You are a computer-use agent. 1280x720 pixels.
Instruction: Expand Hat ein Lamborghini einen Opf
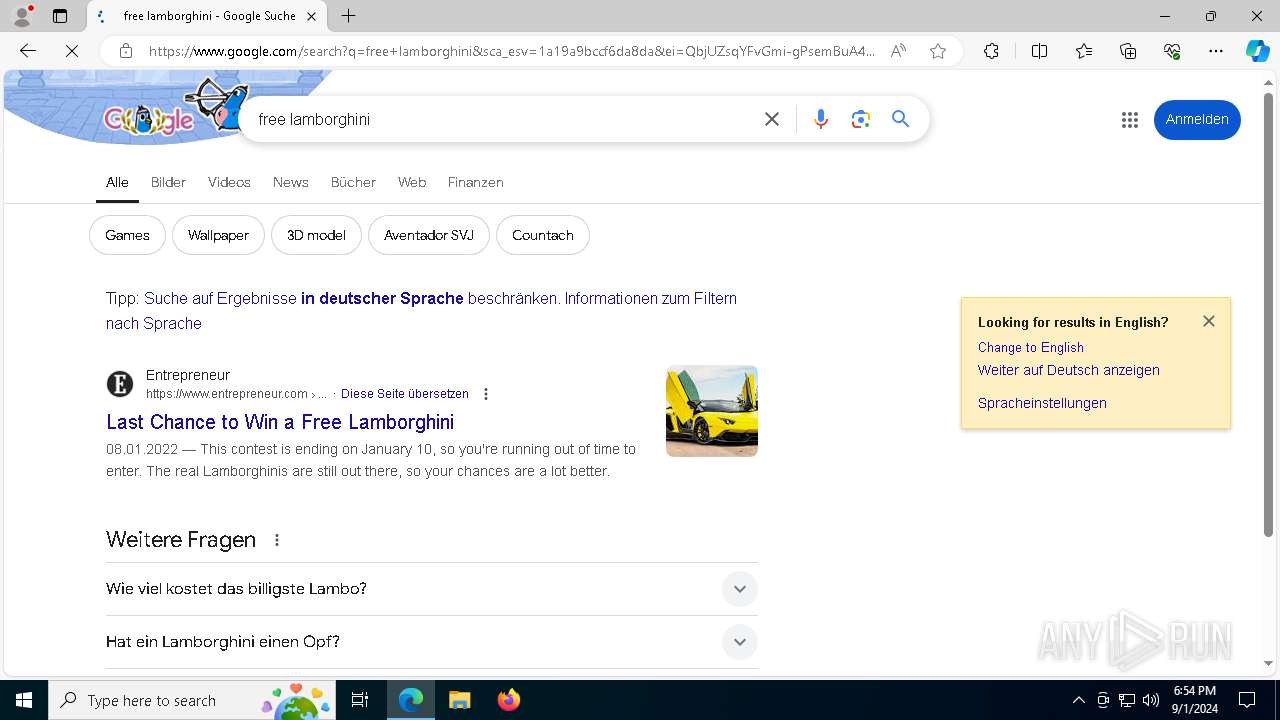[432, 642]
